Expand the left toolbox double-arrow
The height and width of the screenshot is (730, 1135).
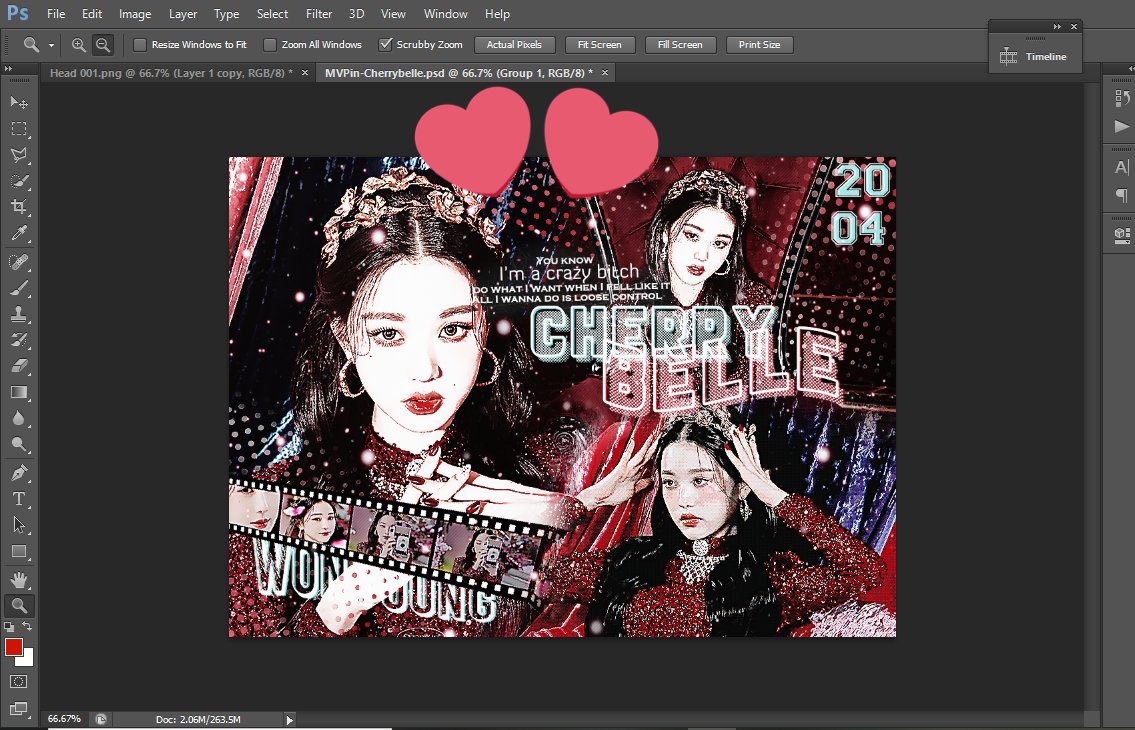(9, 69)
